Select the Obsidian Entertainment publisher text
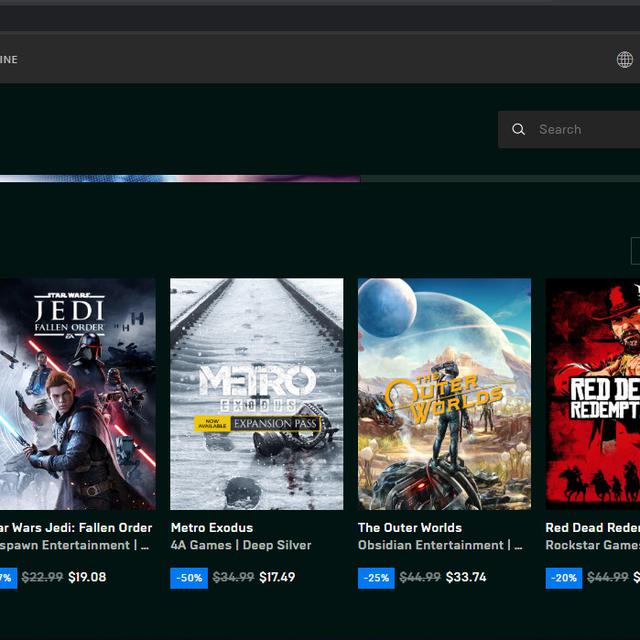The width and height of the screenshot is (640, 640). click(x=440, y=545)
